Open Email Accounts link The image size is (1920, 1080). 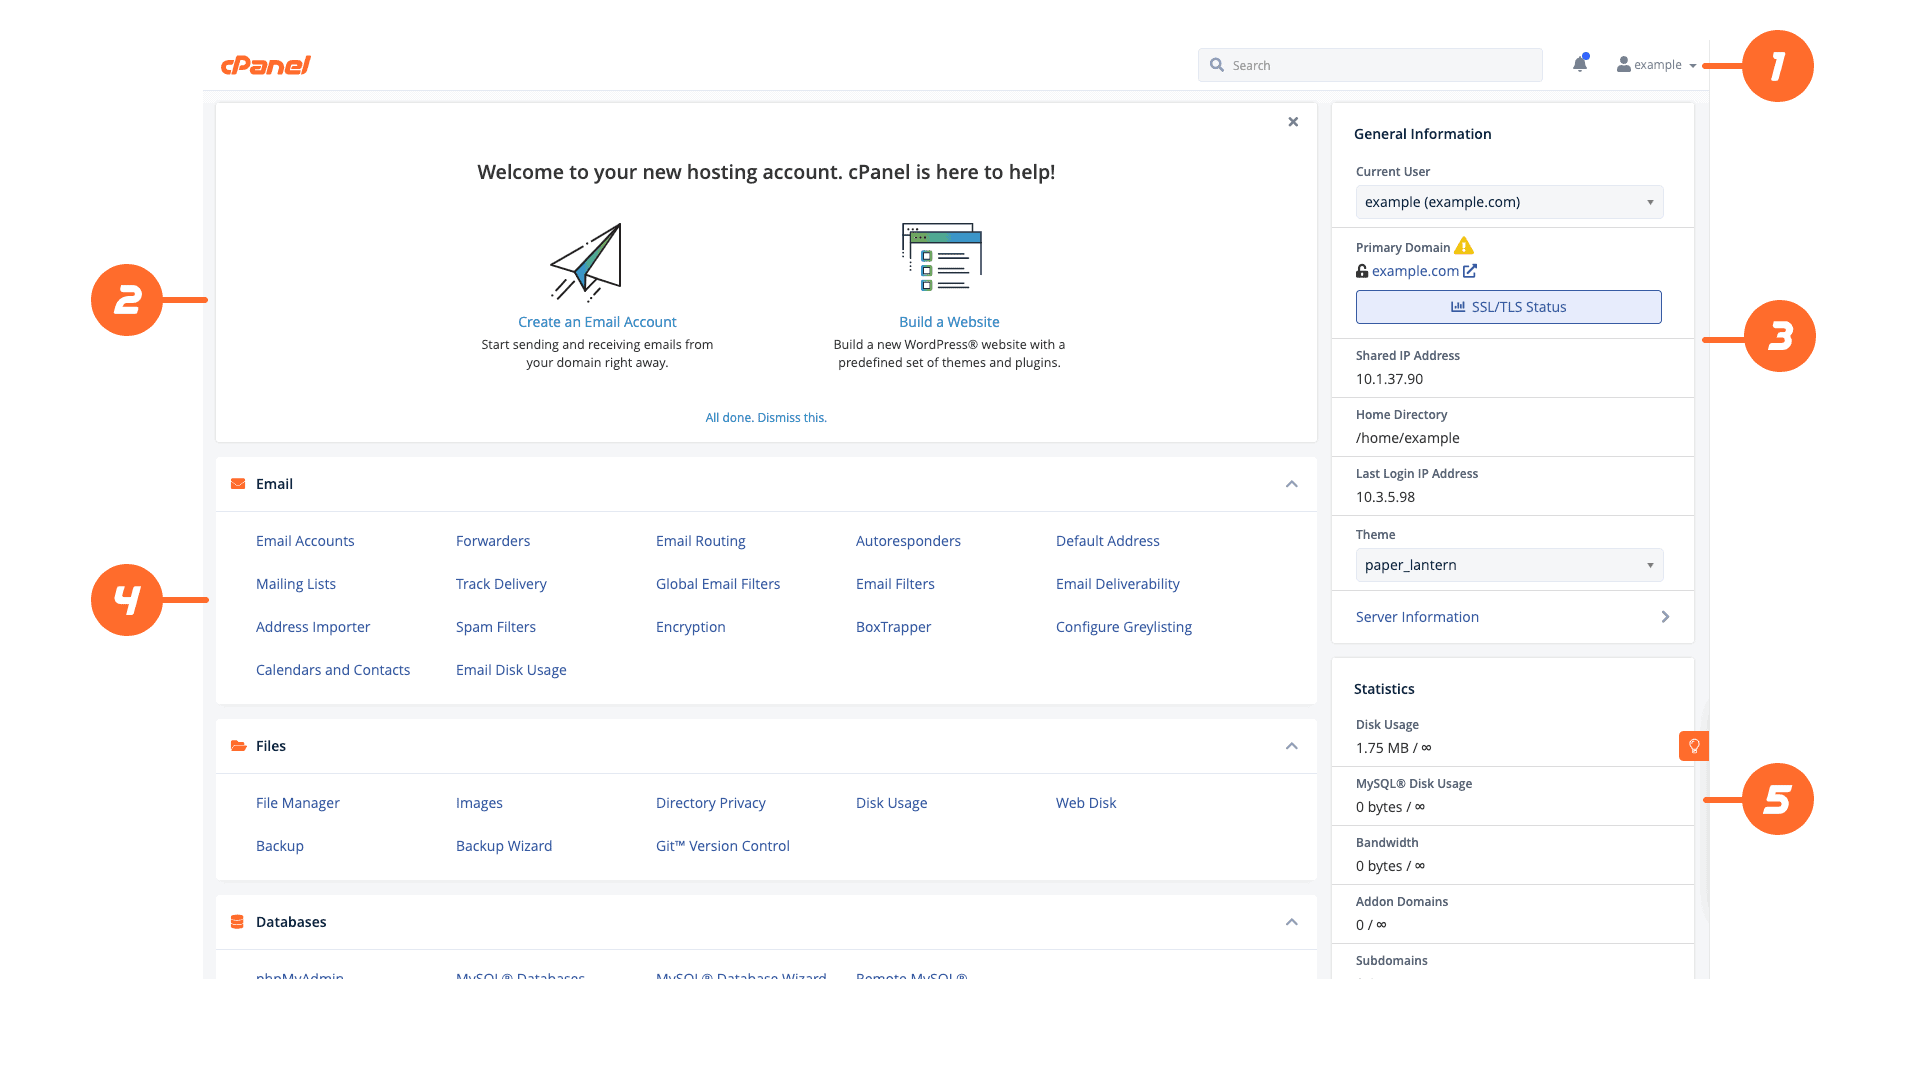[305, 541]
